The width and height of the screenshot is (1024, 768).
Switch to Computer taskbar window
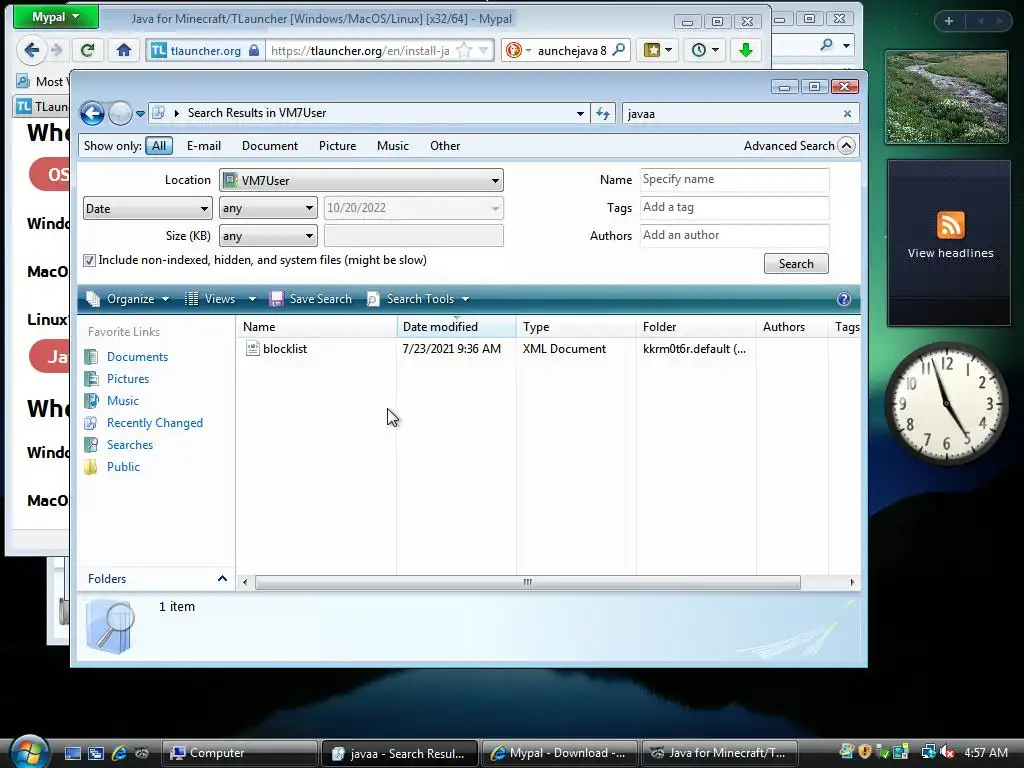[x=239, y=753]
